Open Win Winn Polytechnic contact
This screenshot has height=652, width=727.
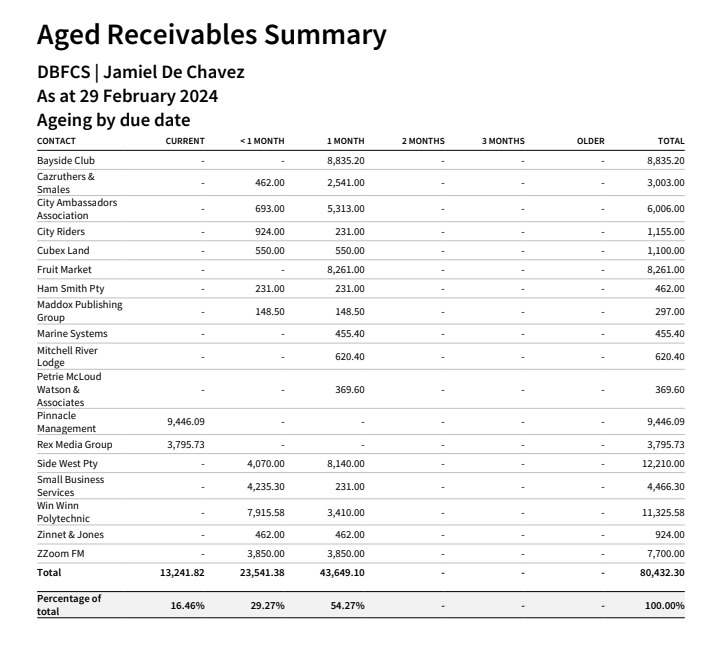[x=63, y=512]
